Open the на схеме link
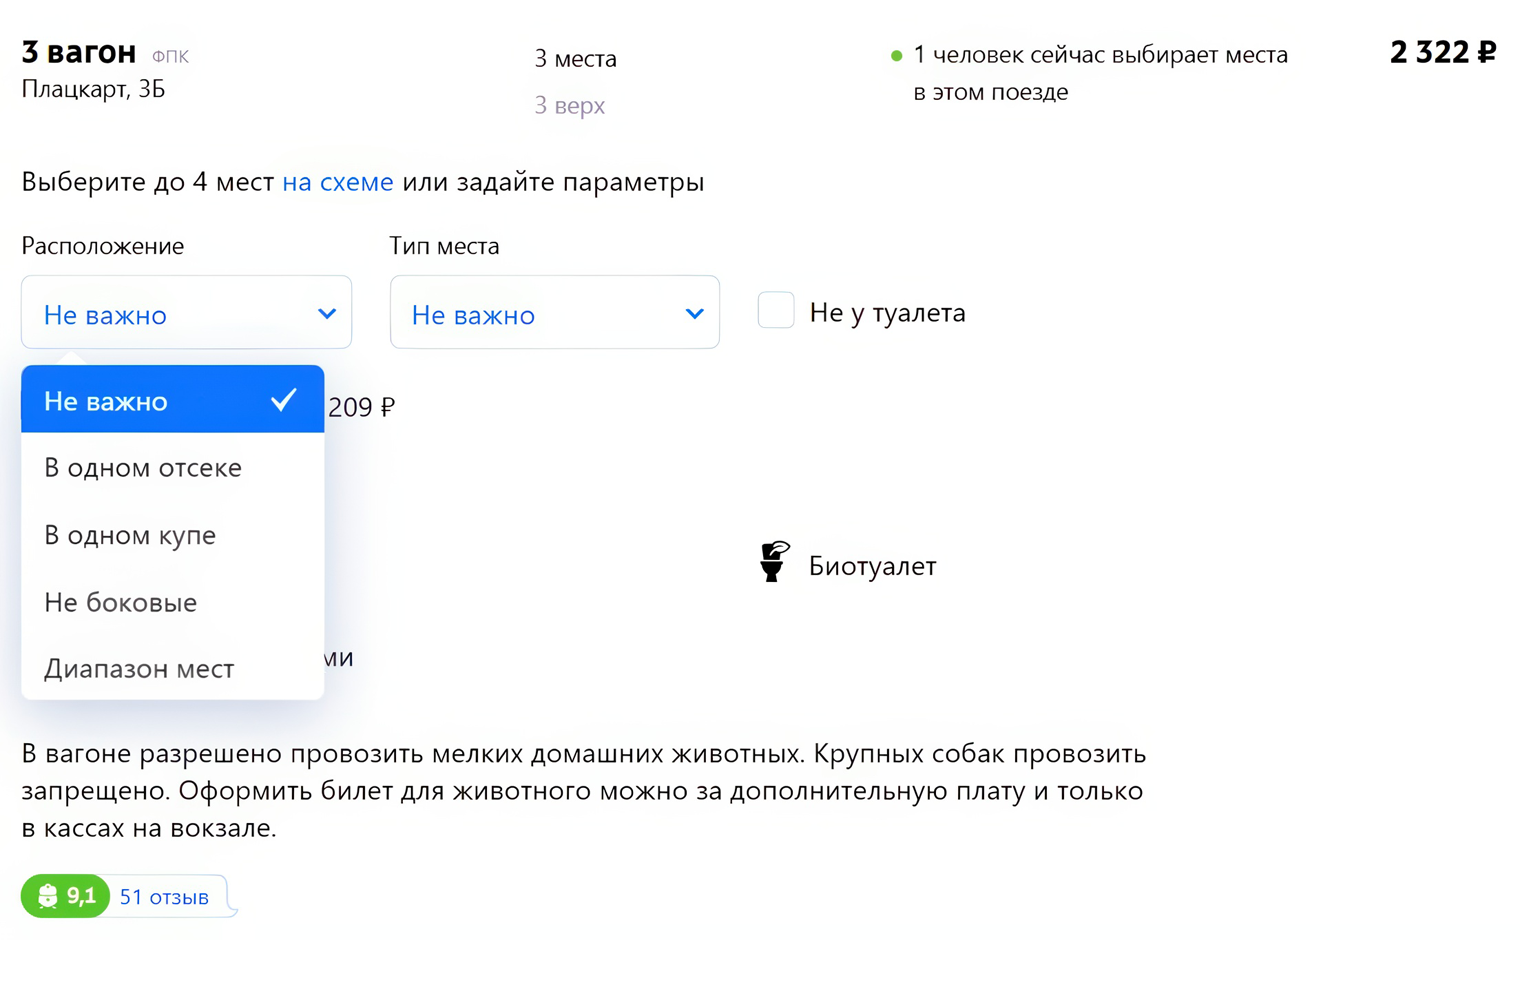1520x990 pixels. point(338,182)
